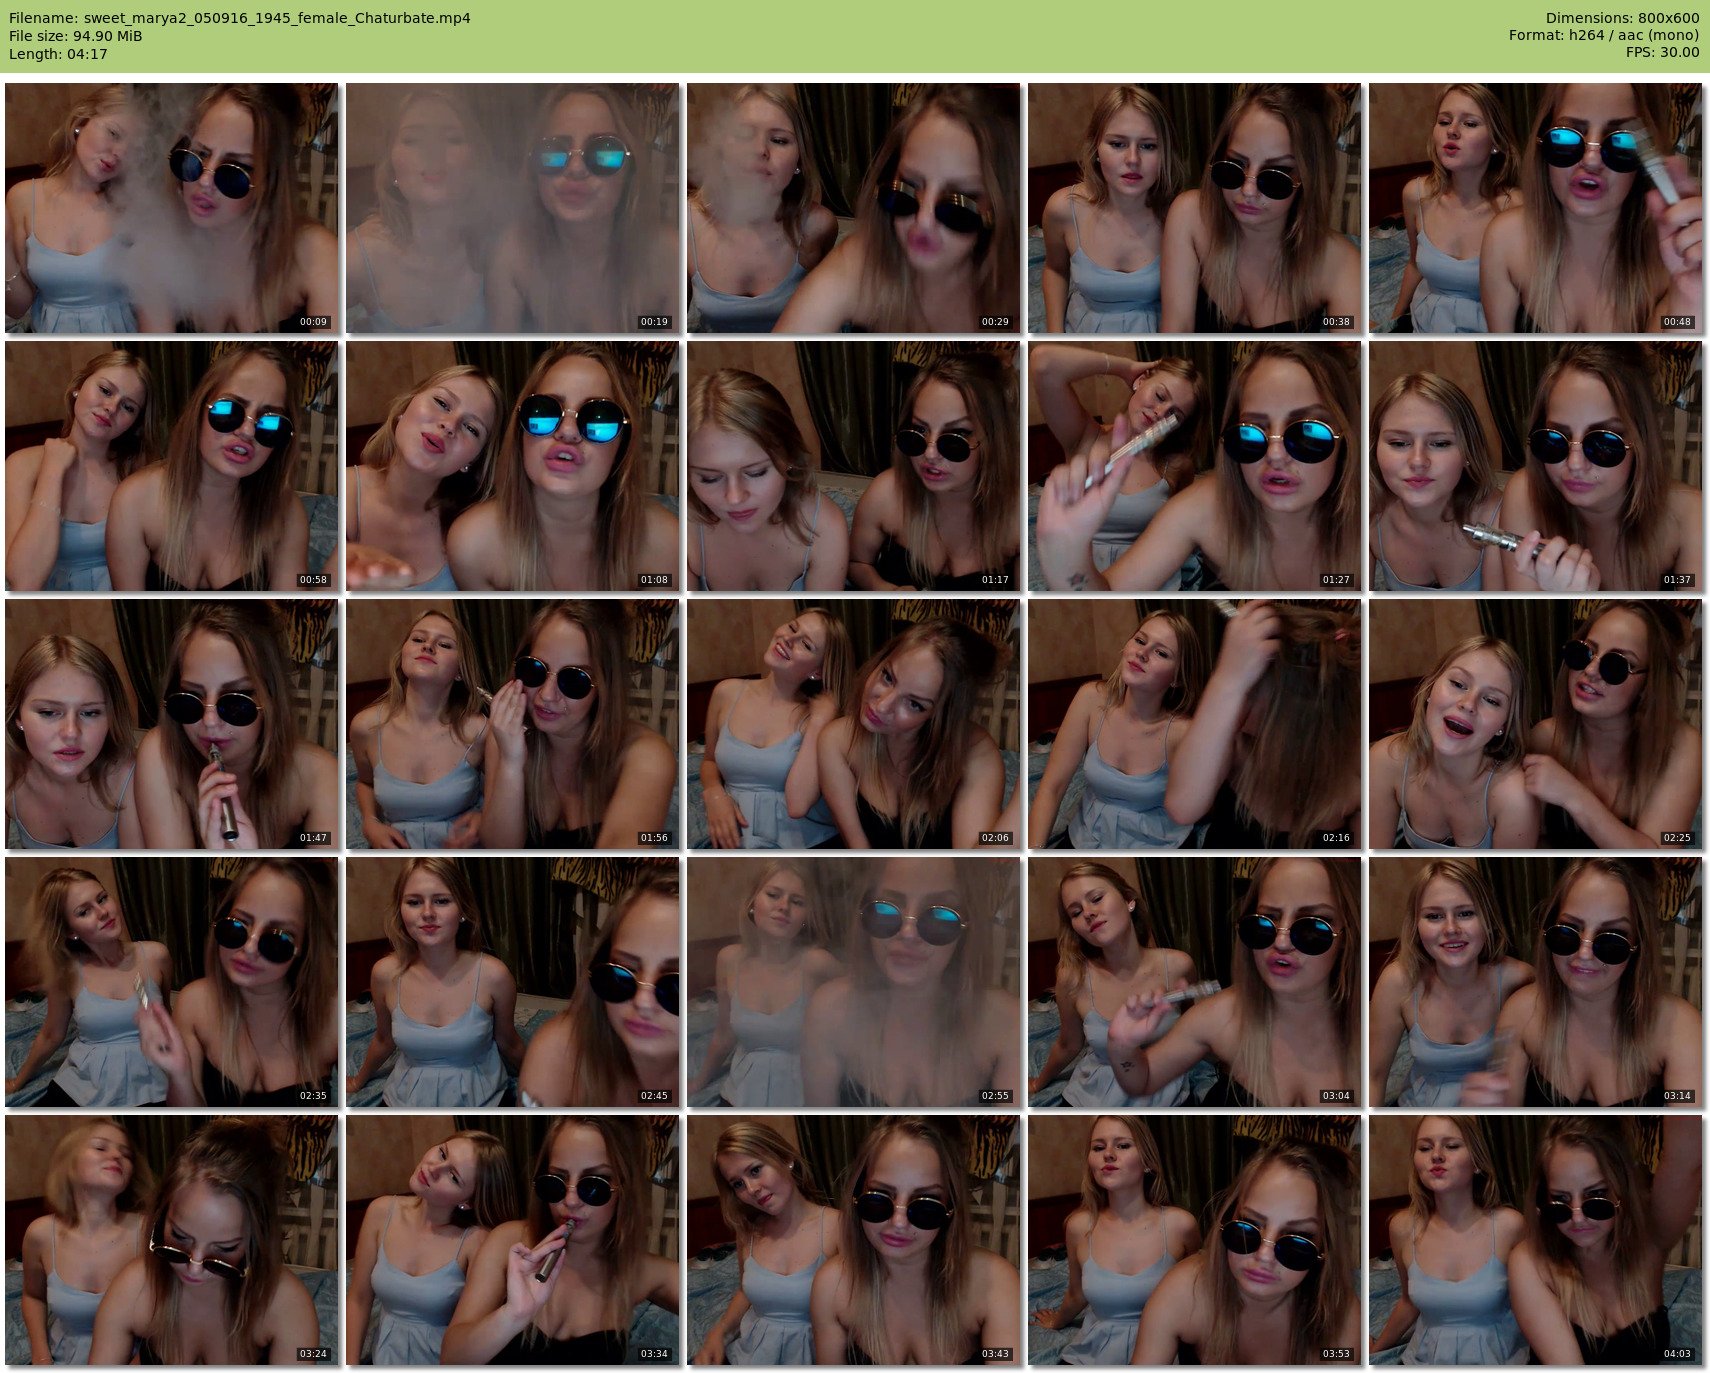This screenshot has height=1373, width=1710.
Task: Click the 'Length: 04:17' text
Action: 58,54
